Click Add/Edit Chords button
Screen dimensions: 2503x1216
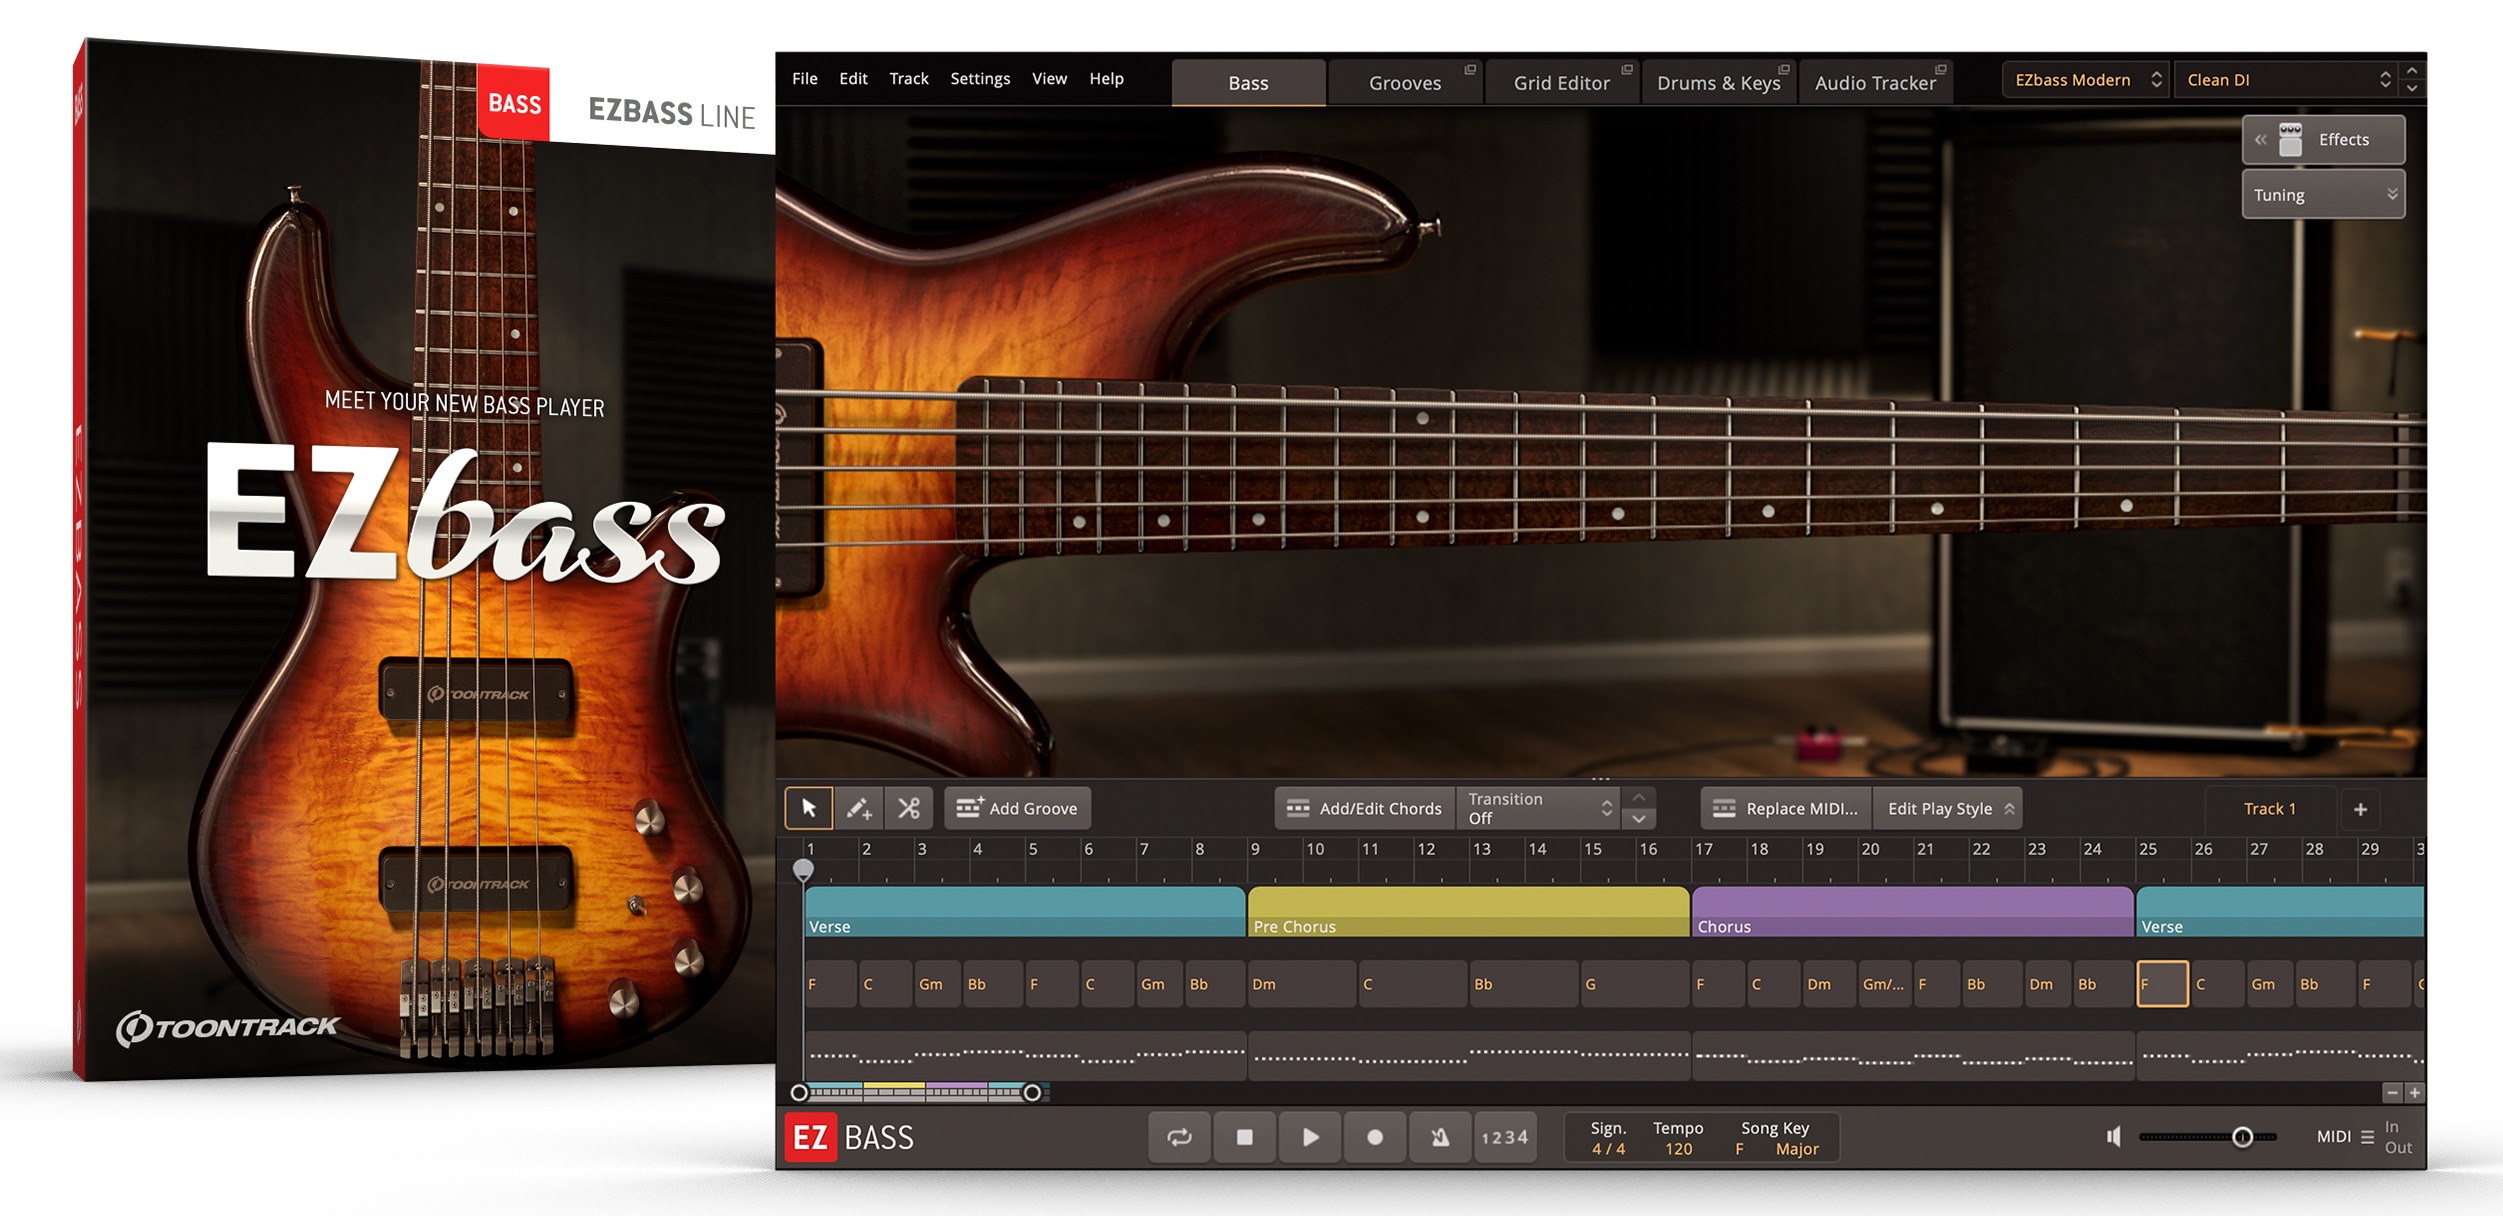(x=1365, y=808)
